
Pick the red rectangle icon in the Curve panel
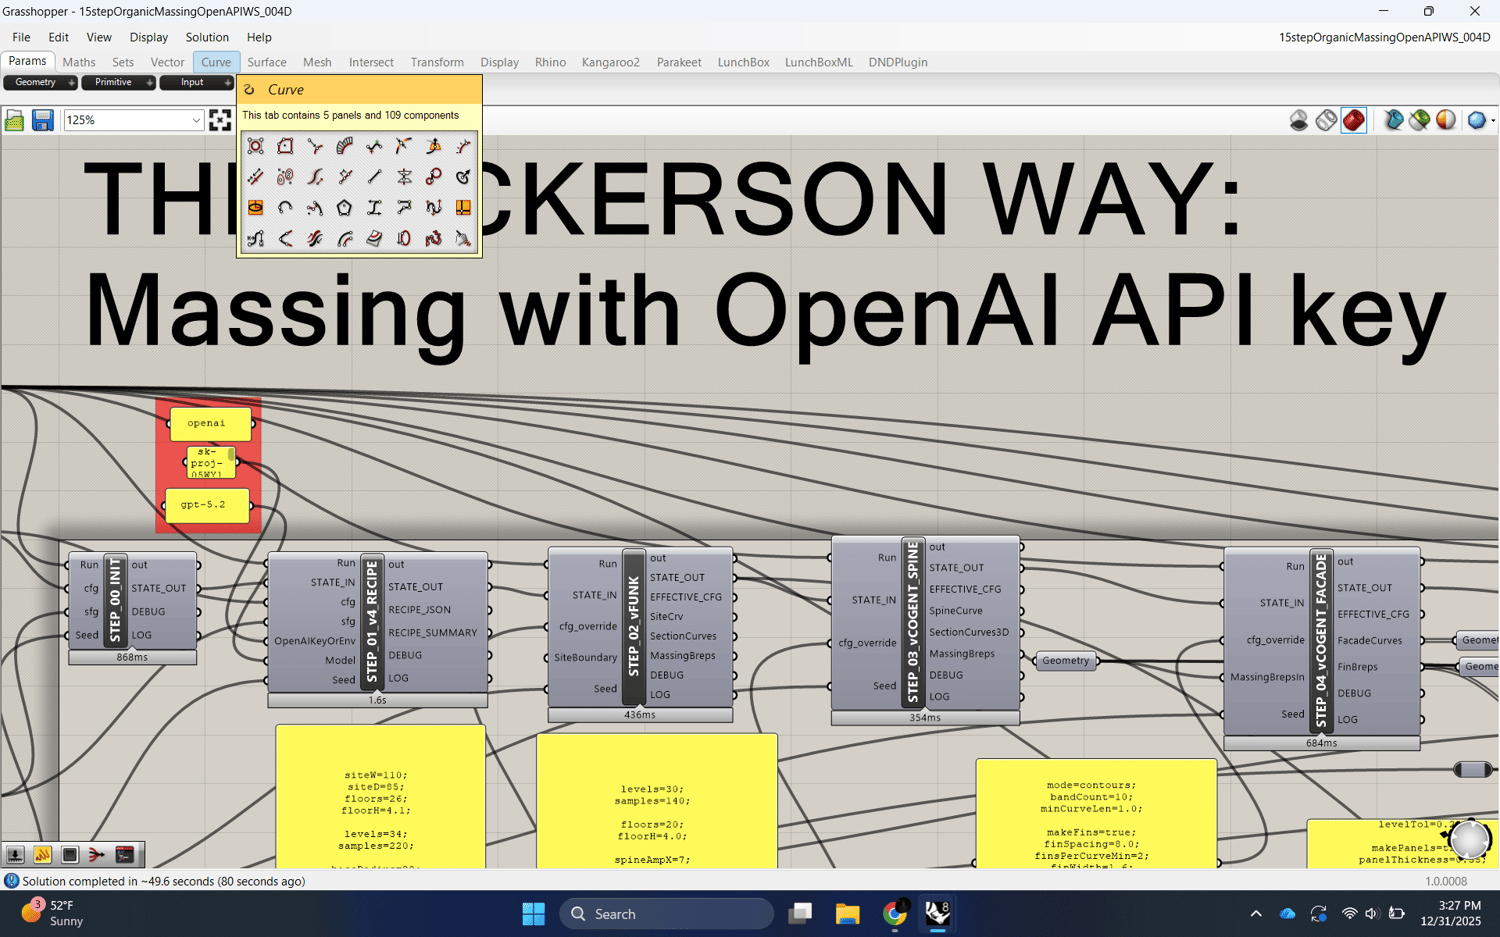click(x=285, y=146)
